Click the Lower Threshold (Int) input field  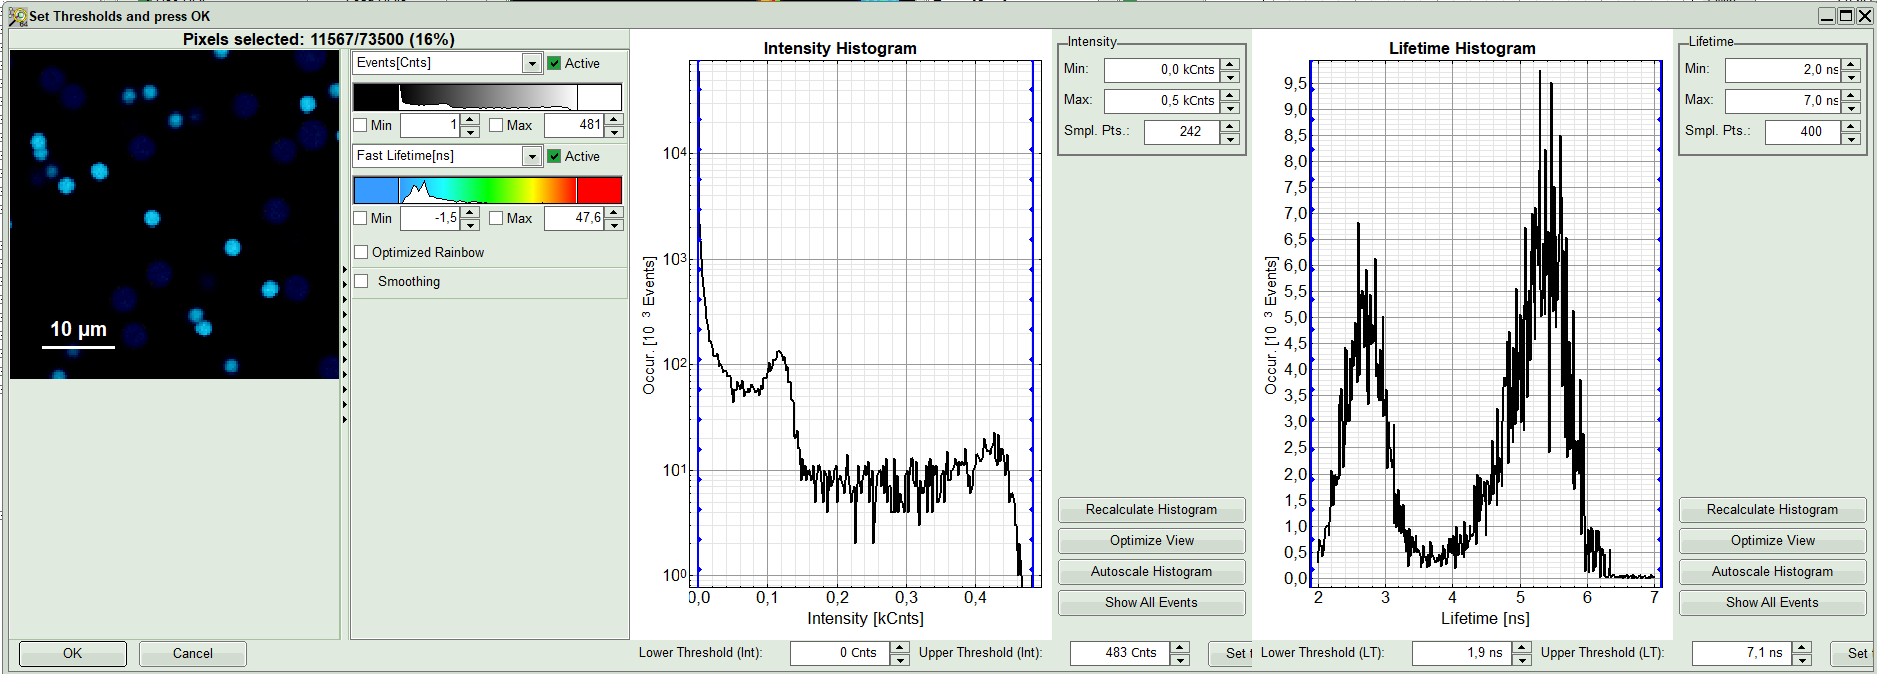[838, 653]
